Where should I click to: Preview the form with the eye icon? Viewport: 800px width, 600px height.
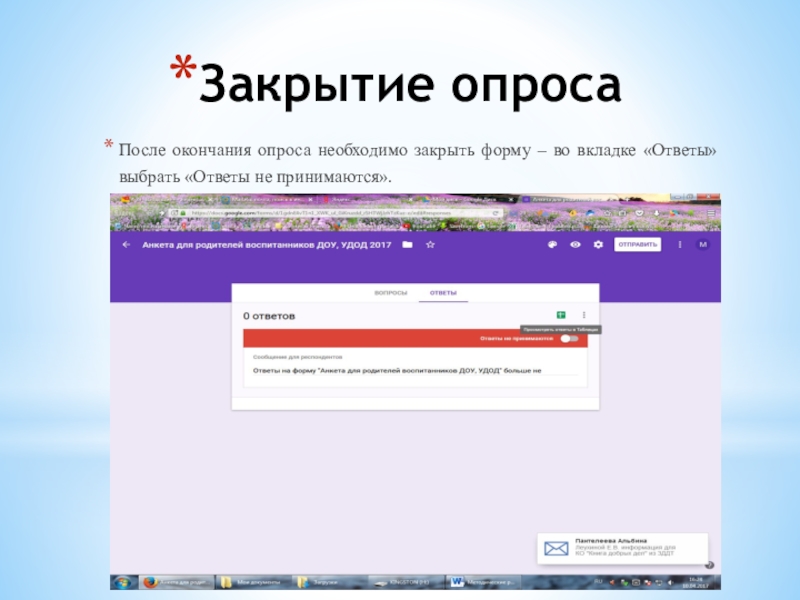575,245
